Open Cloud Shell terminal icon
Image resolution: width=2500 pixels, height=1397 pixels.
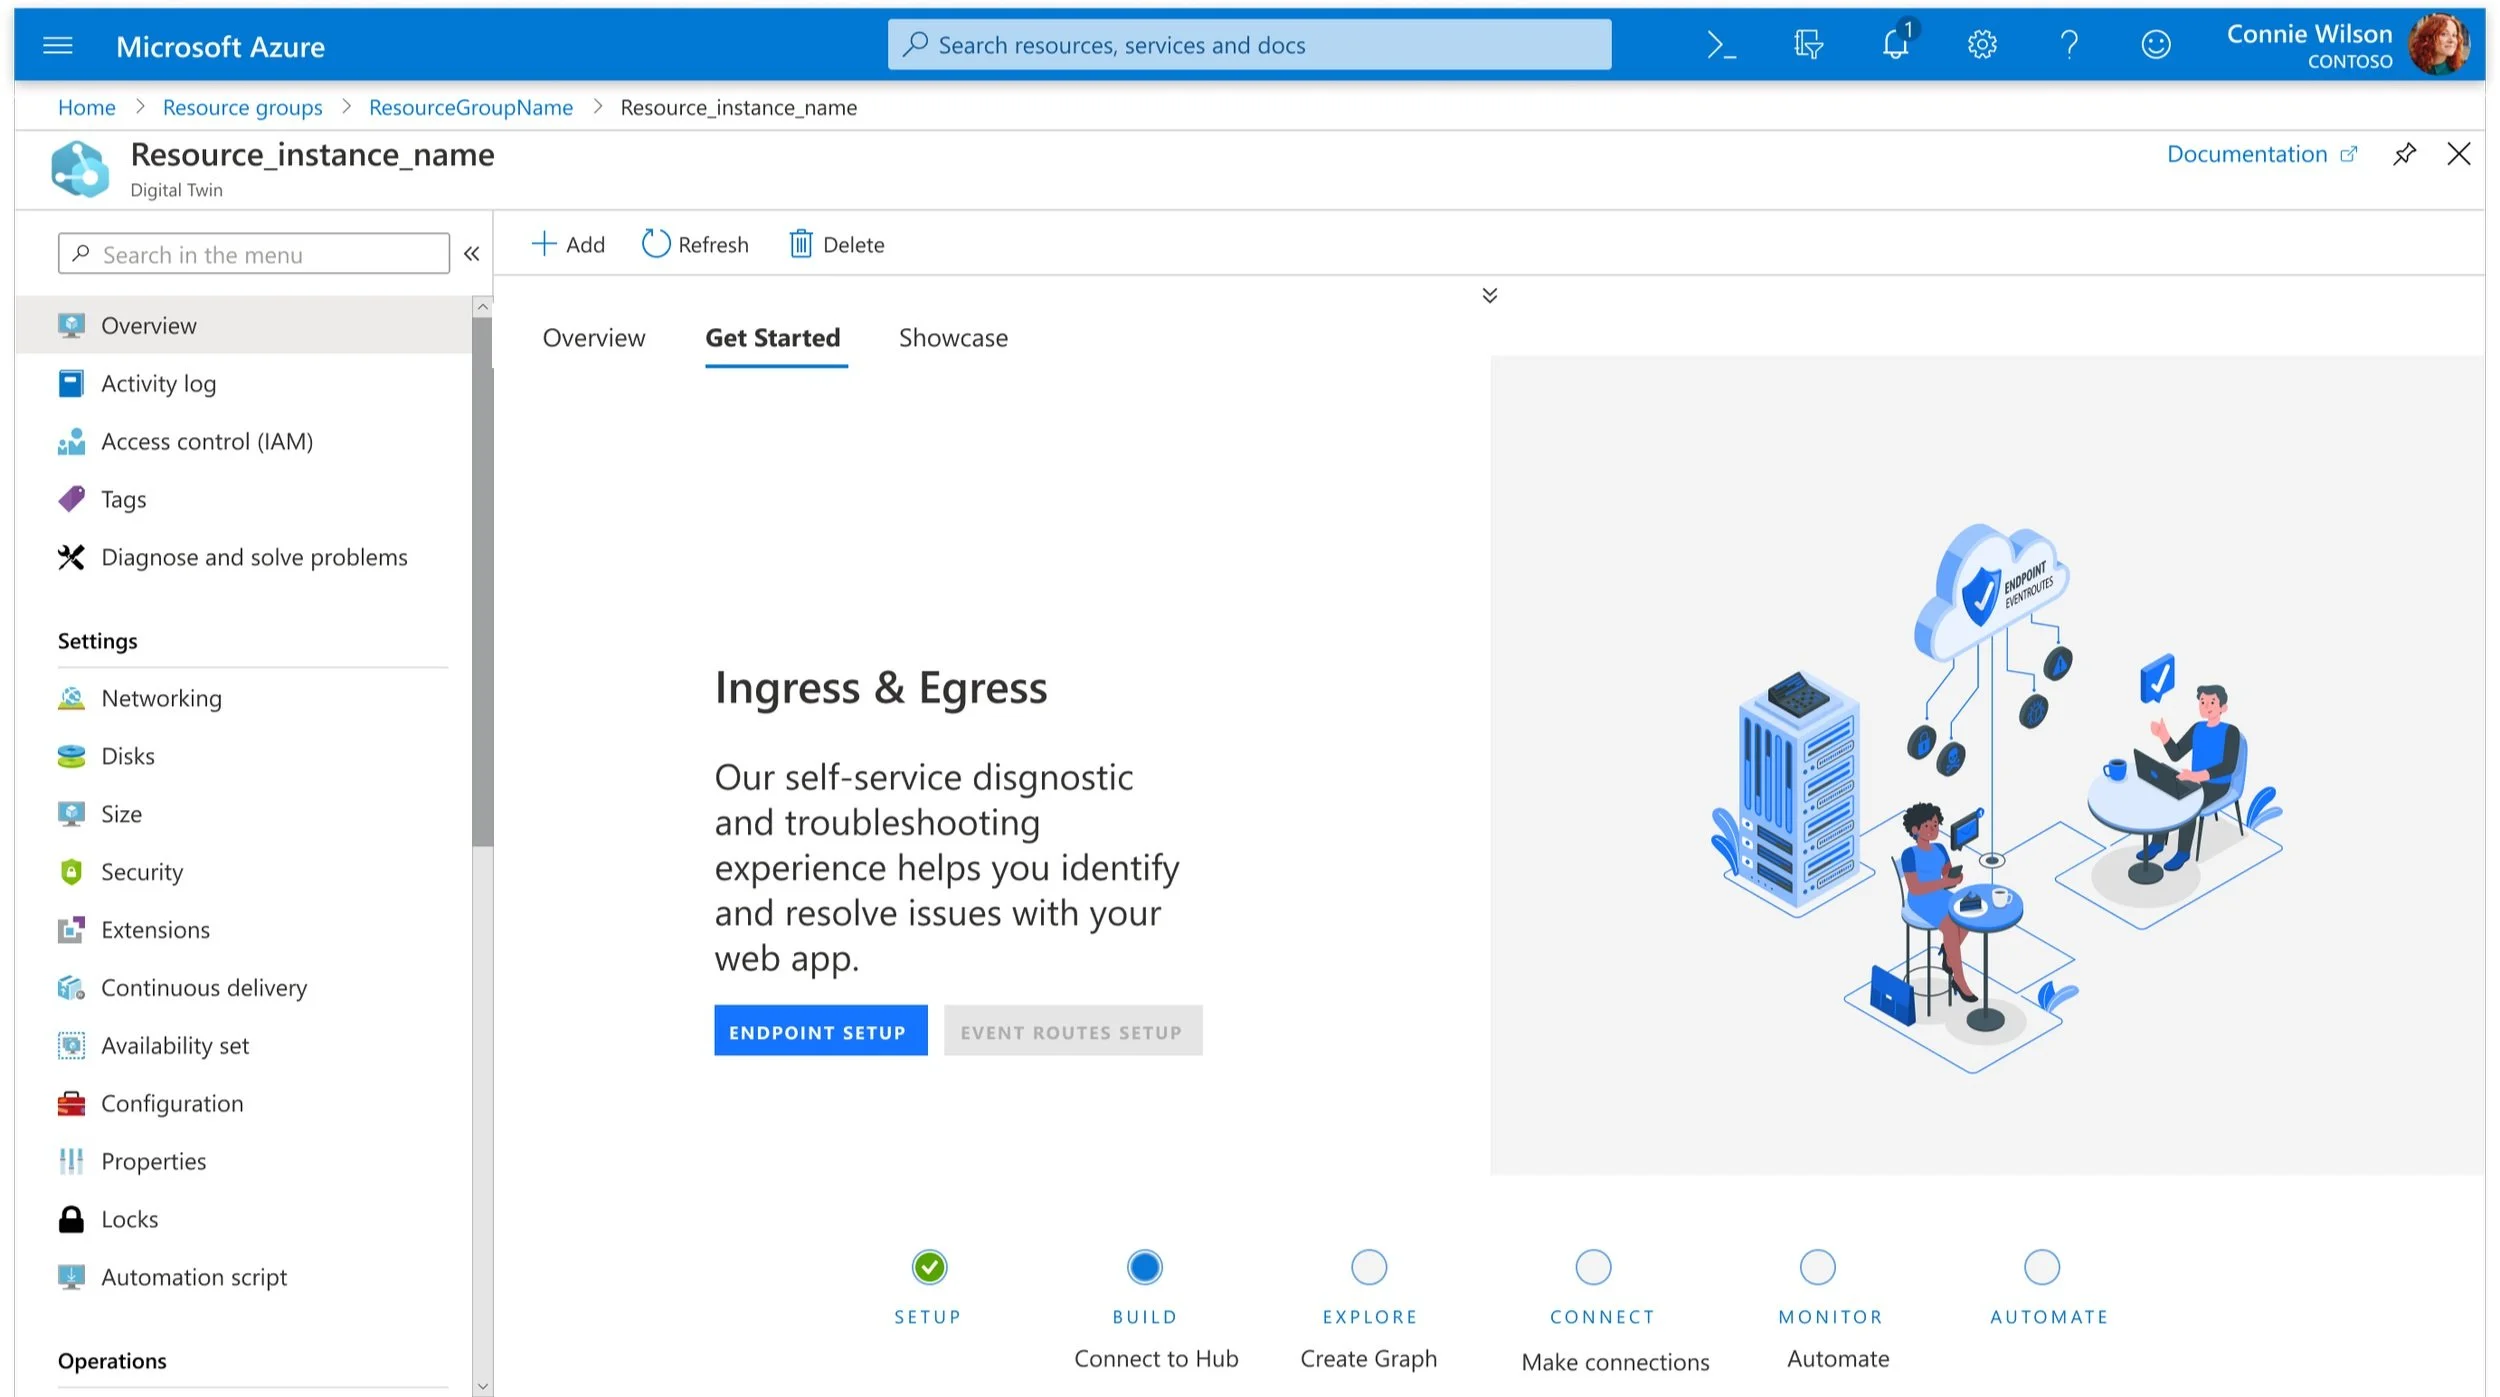pyautogui.click(x=1720, y=45)
